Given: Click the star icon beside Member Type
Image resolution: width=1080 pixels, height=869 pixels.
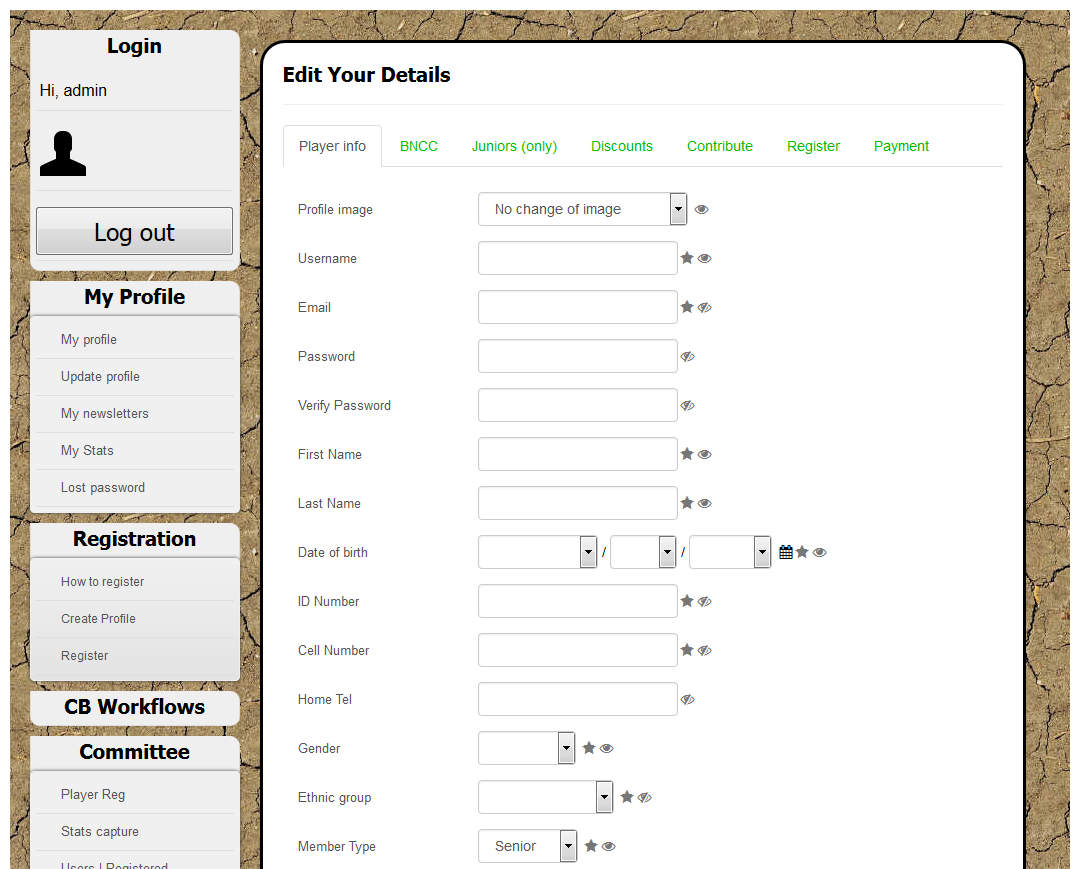Looking at the screenshot, I should coord(591,846).
